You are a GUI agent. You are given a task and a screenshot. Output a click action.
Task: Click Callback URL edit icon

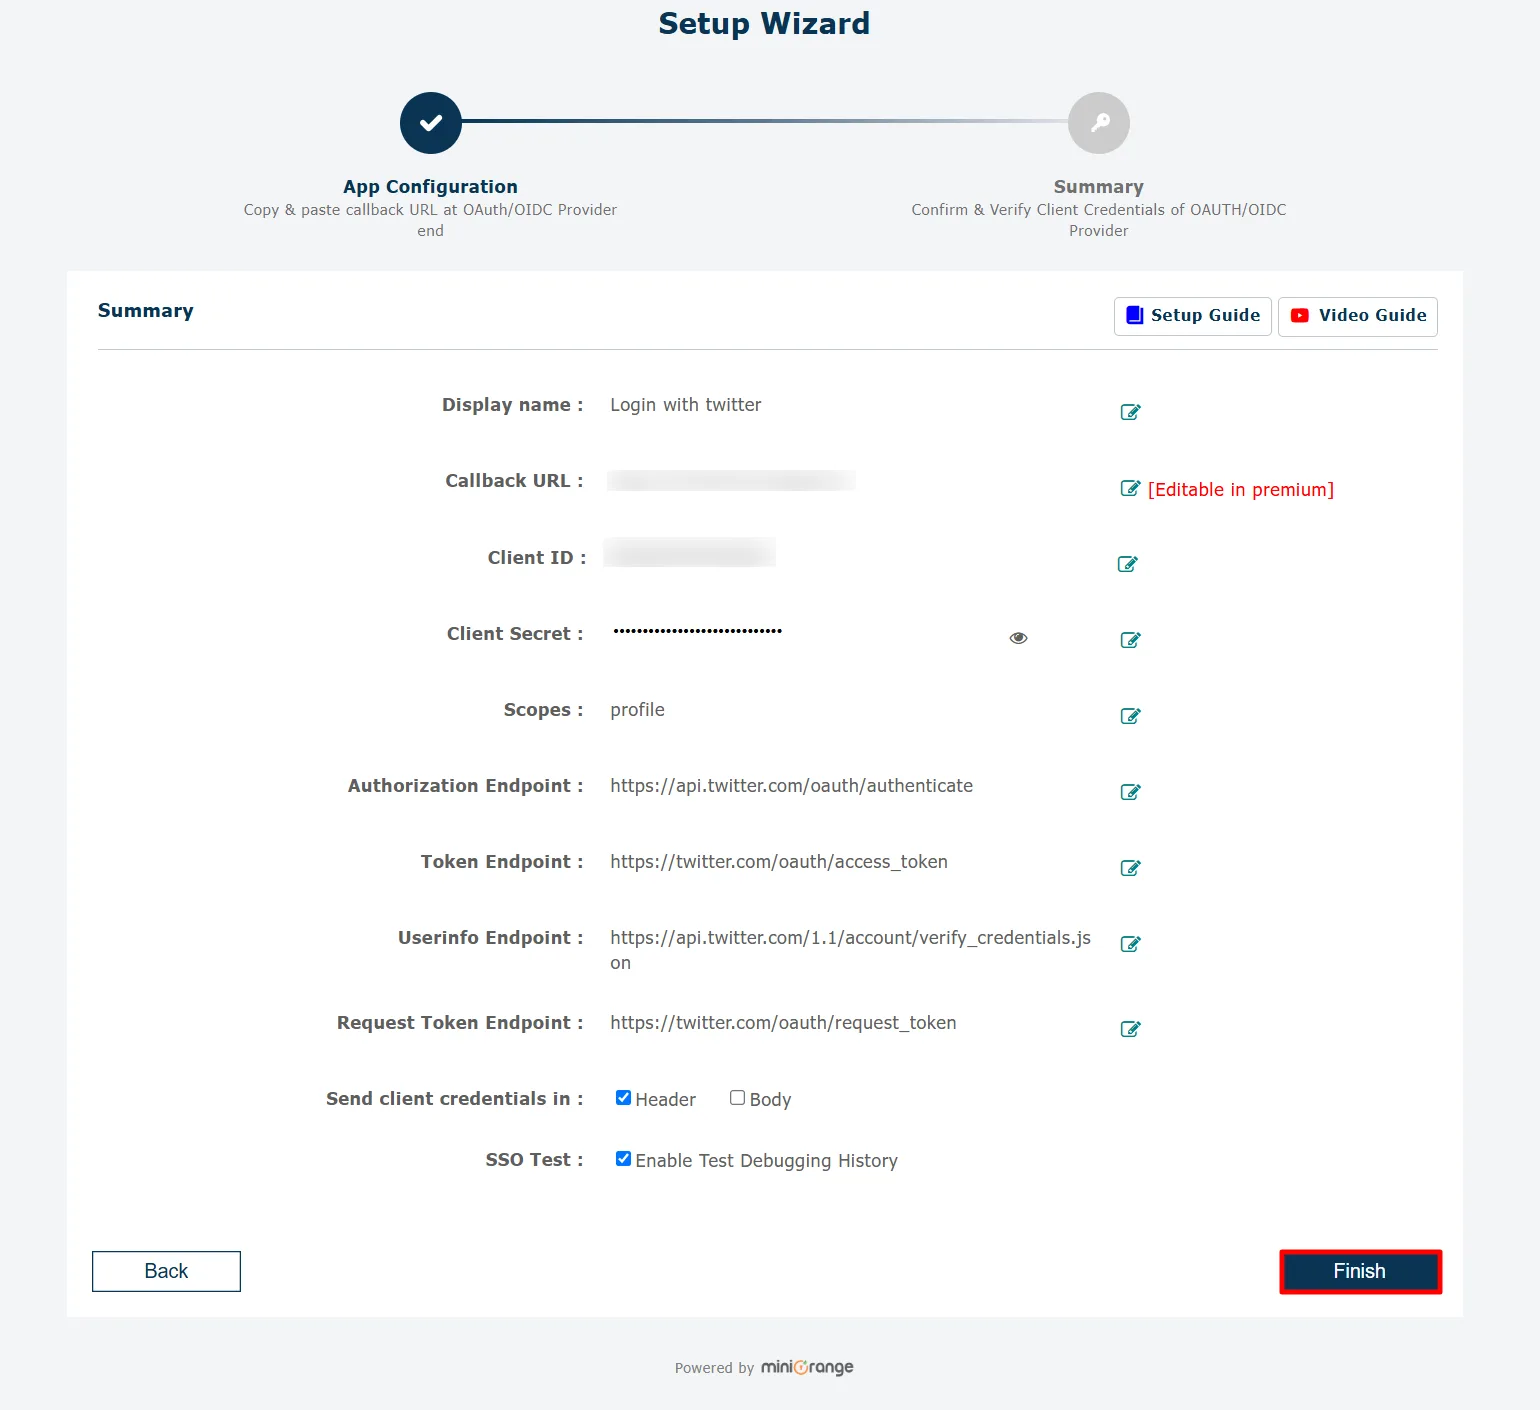[1130, 488]
